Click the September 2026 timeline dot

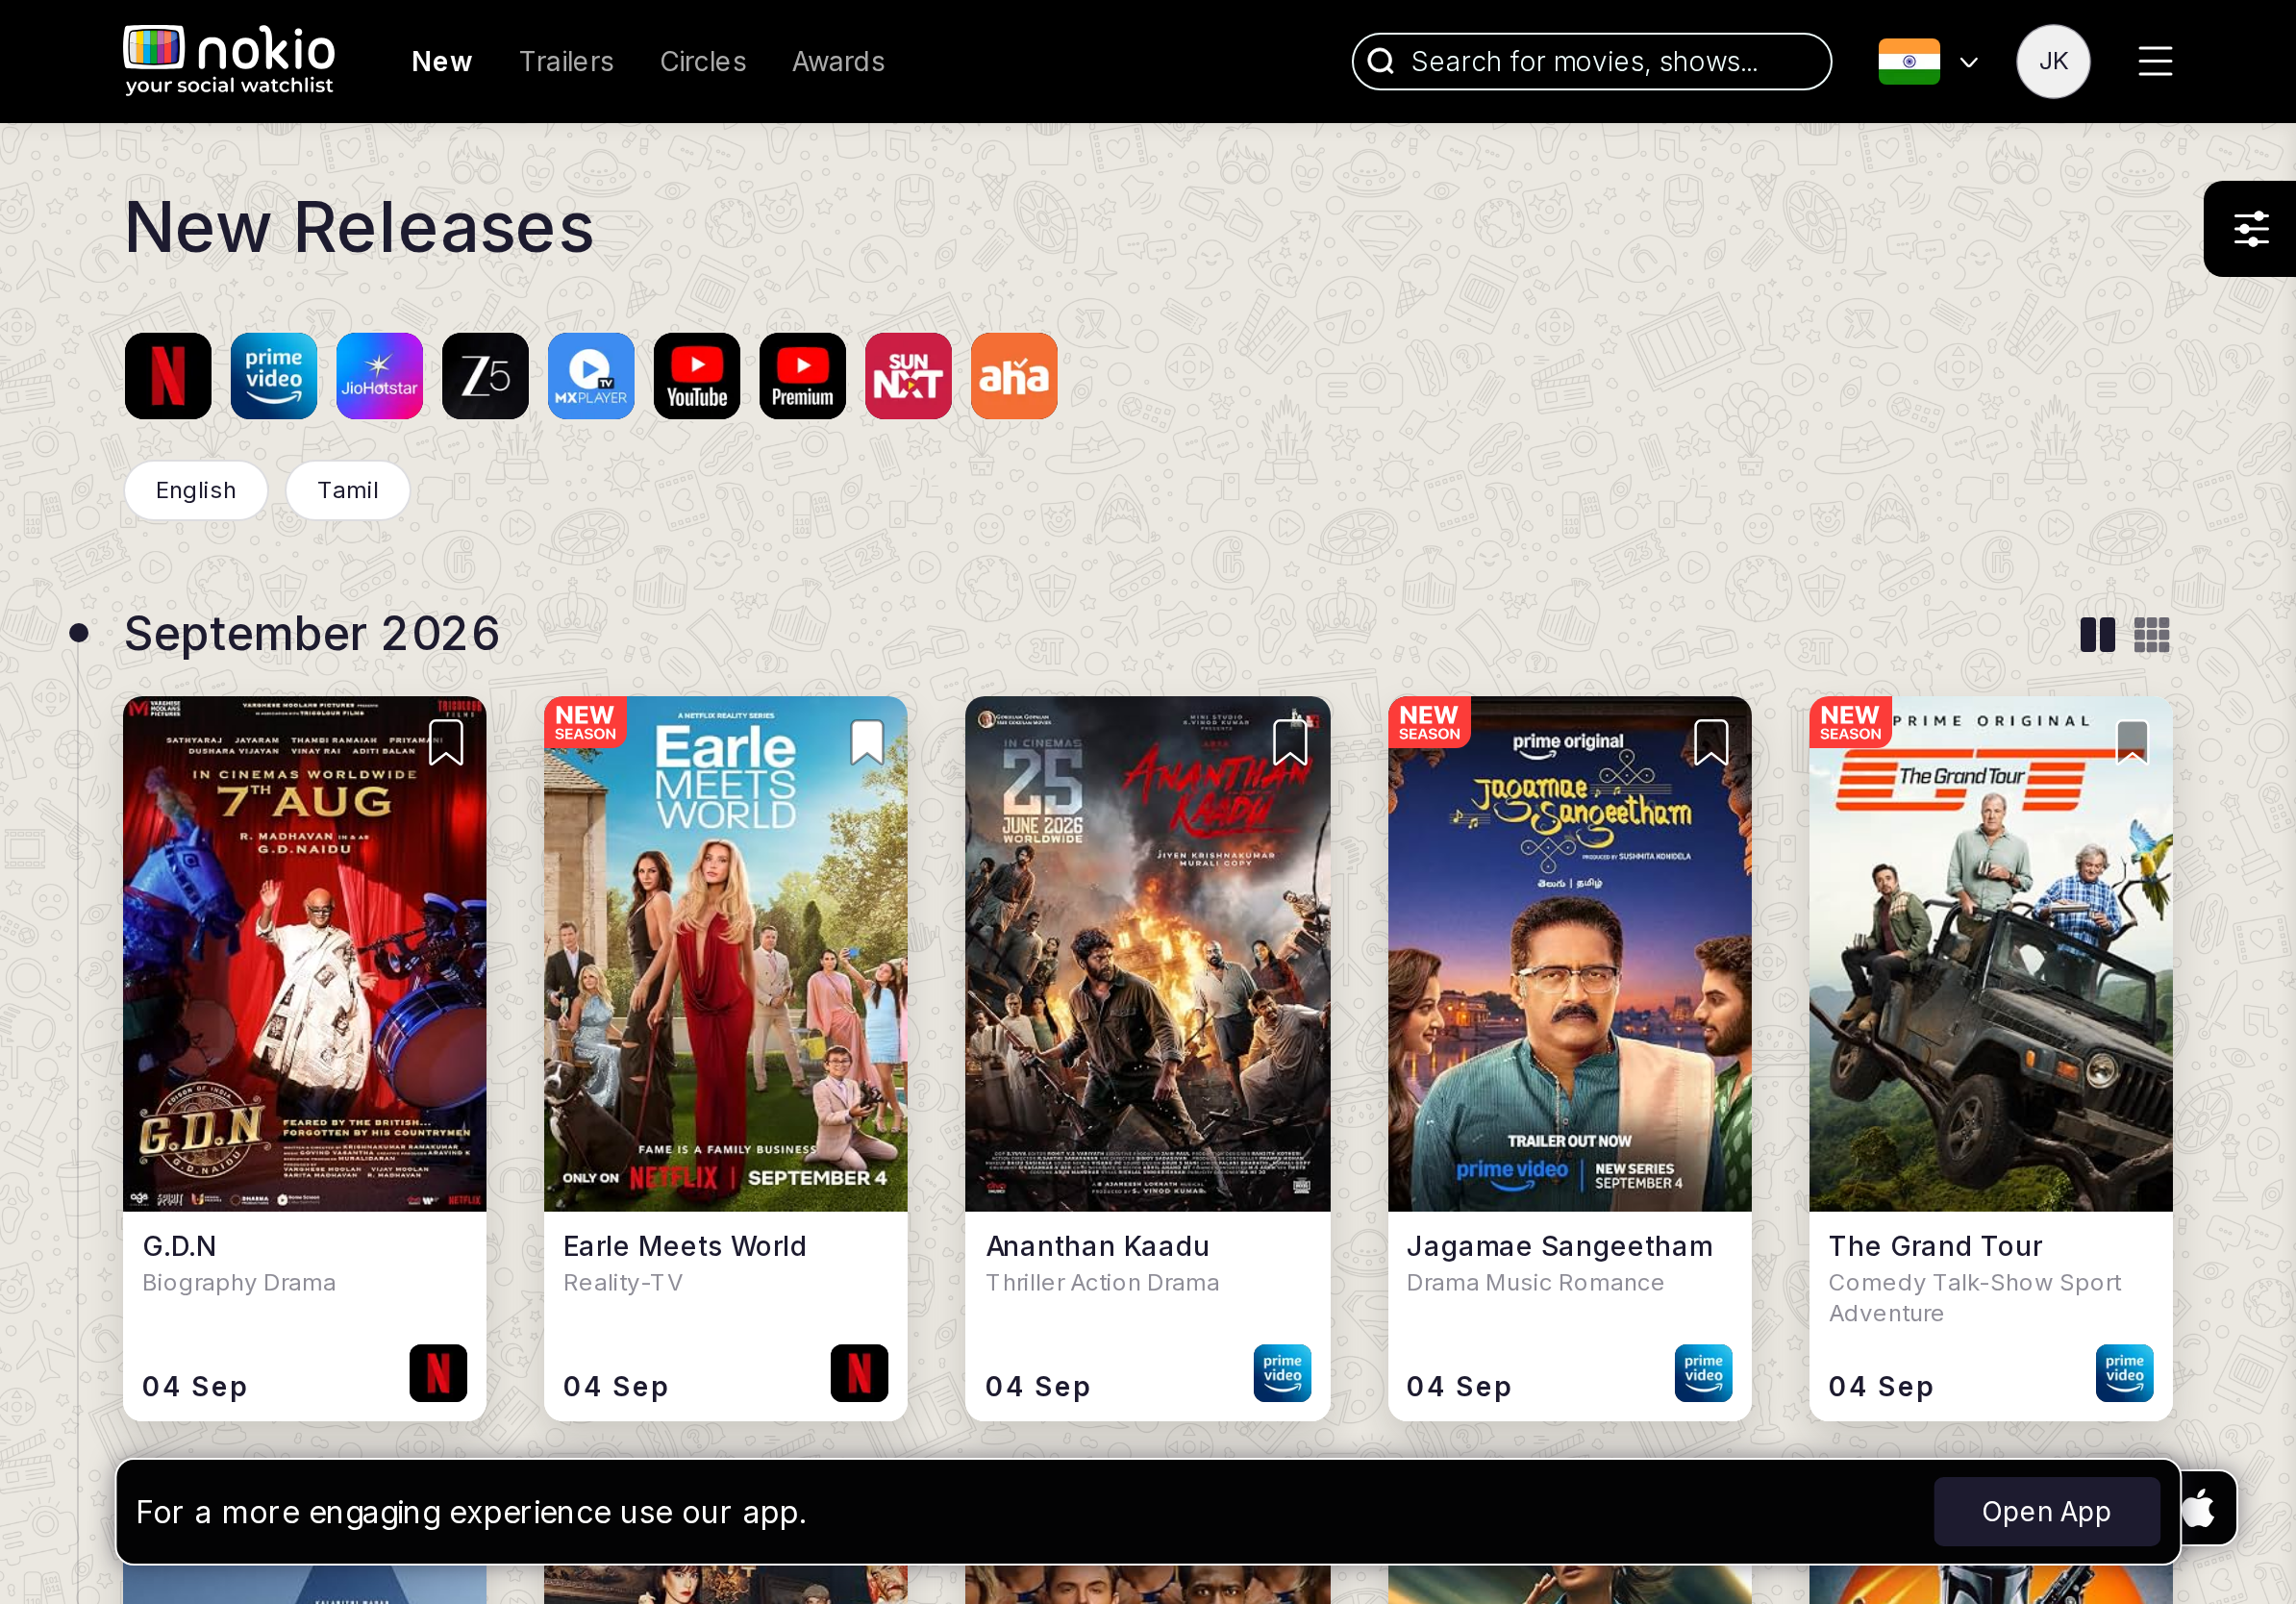coord(79,633)
